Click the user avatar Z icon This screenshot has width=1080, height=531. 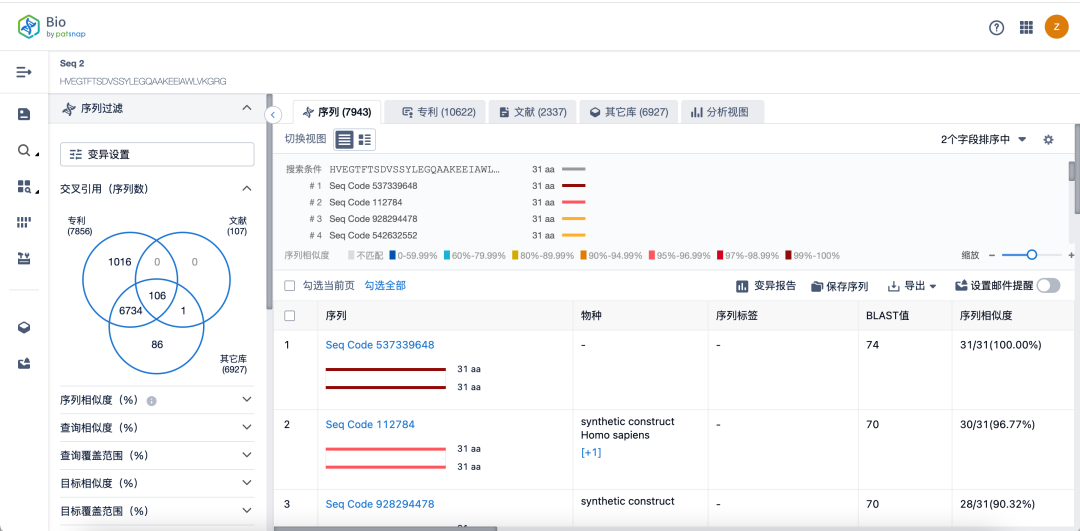[1056, 27]
